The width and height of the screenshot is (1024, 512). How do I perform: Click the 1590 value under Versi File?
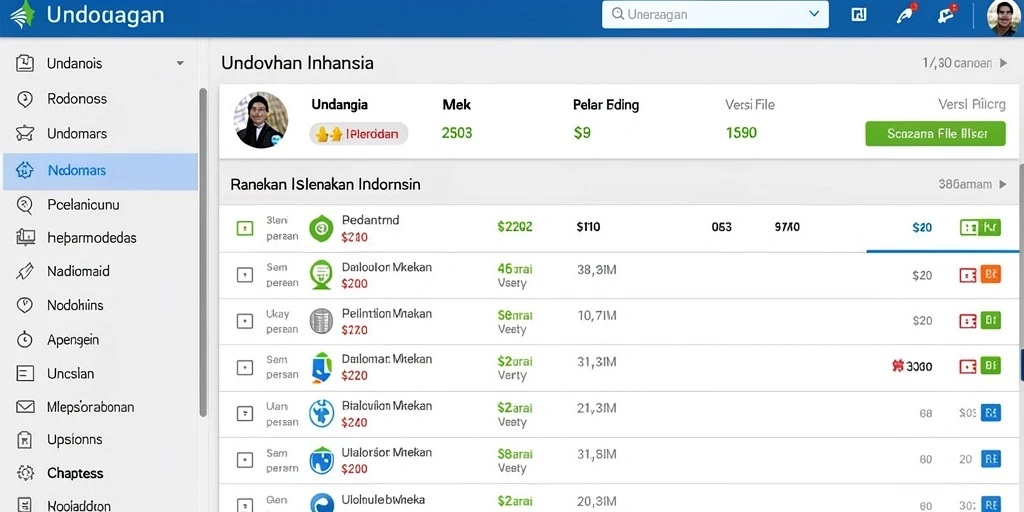(x=741, y=133)
